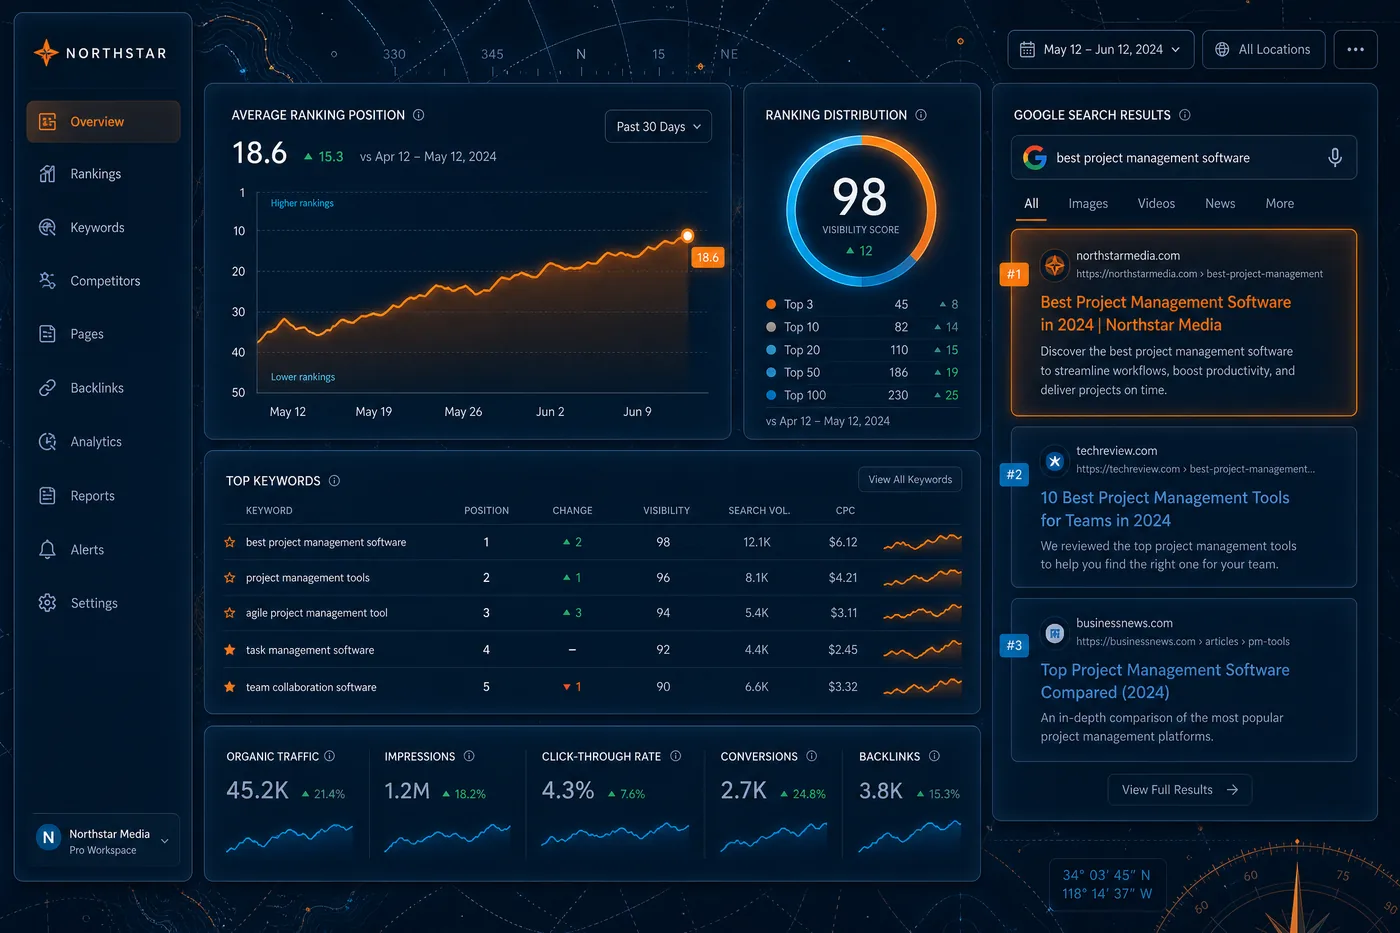Toggle star for project management tools keyword

[229, 578]
